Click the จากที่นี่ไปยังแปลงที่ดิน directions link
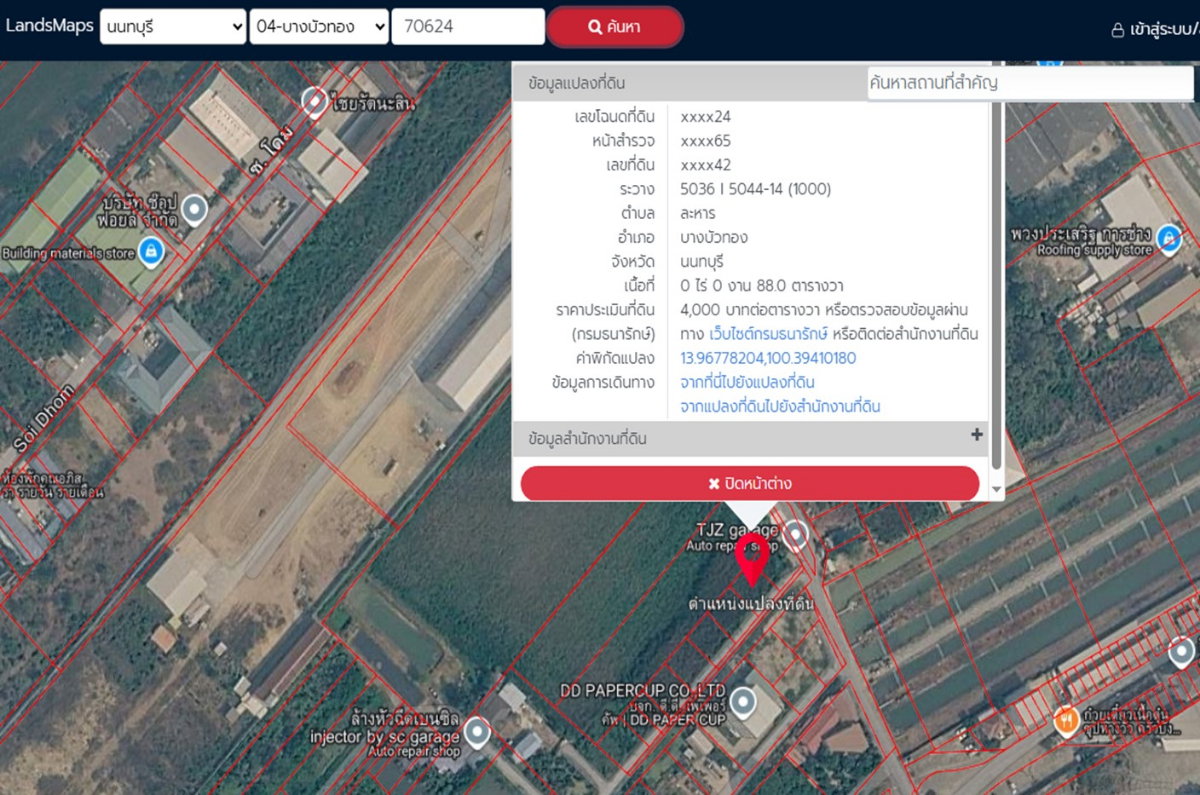 click(748, 382)
